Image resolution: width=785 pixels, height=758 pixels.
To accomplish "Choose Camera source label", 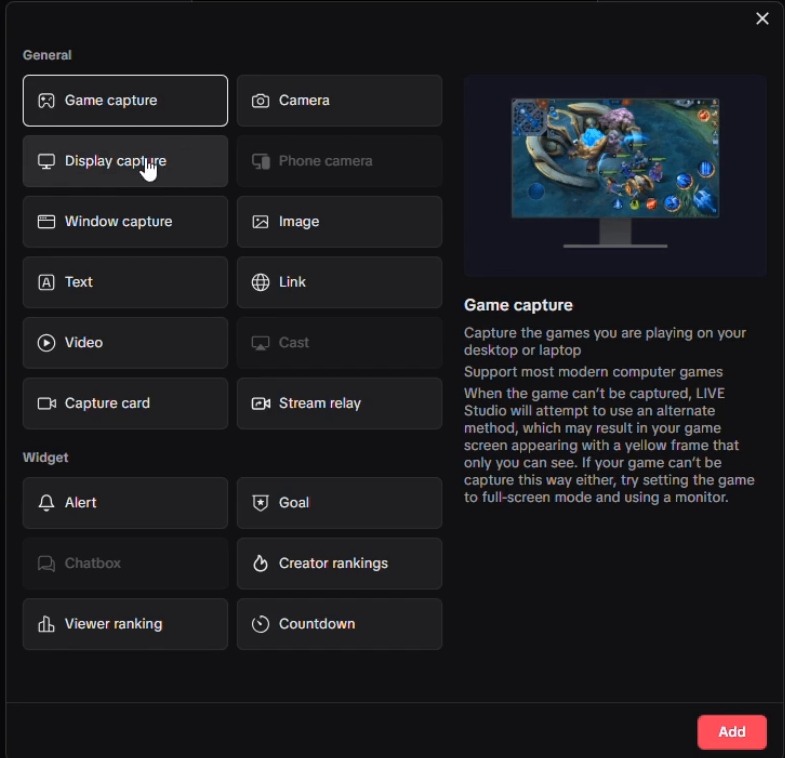I will [x=304, y=101].
